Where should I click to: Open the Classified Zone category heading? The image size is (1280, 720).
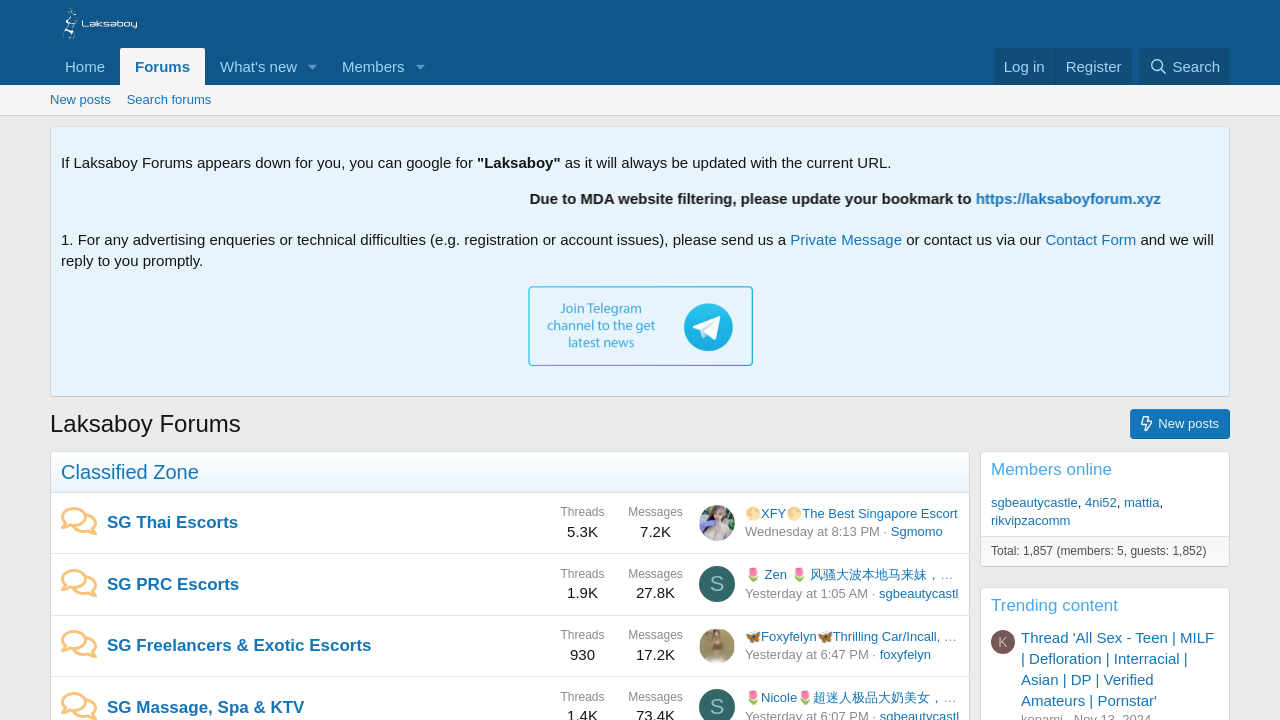130,472
